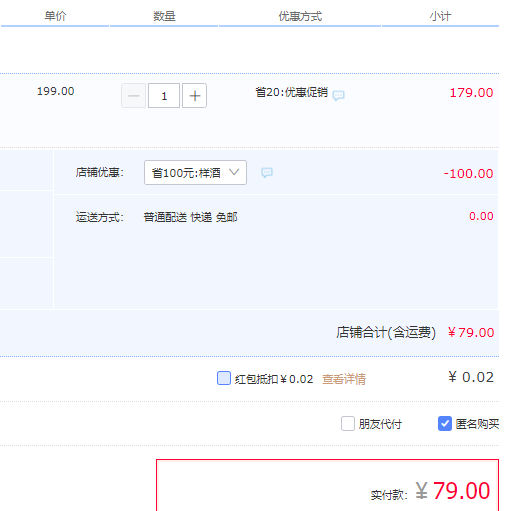Enable the 红包抵扣 ¥0.02 checkbox
This screenshot has height=511, width=525.
click(224, 378)
